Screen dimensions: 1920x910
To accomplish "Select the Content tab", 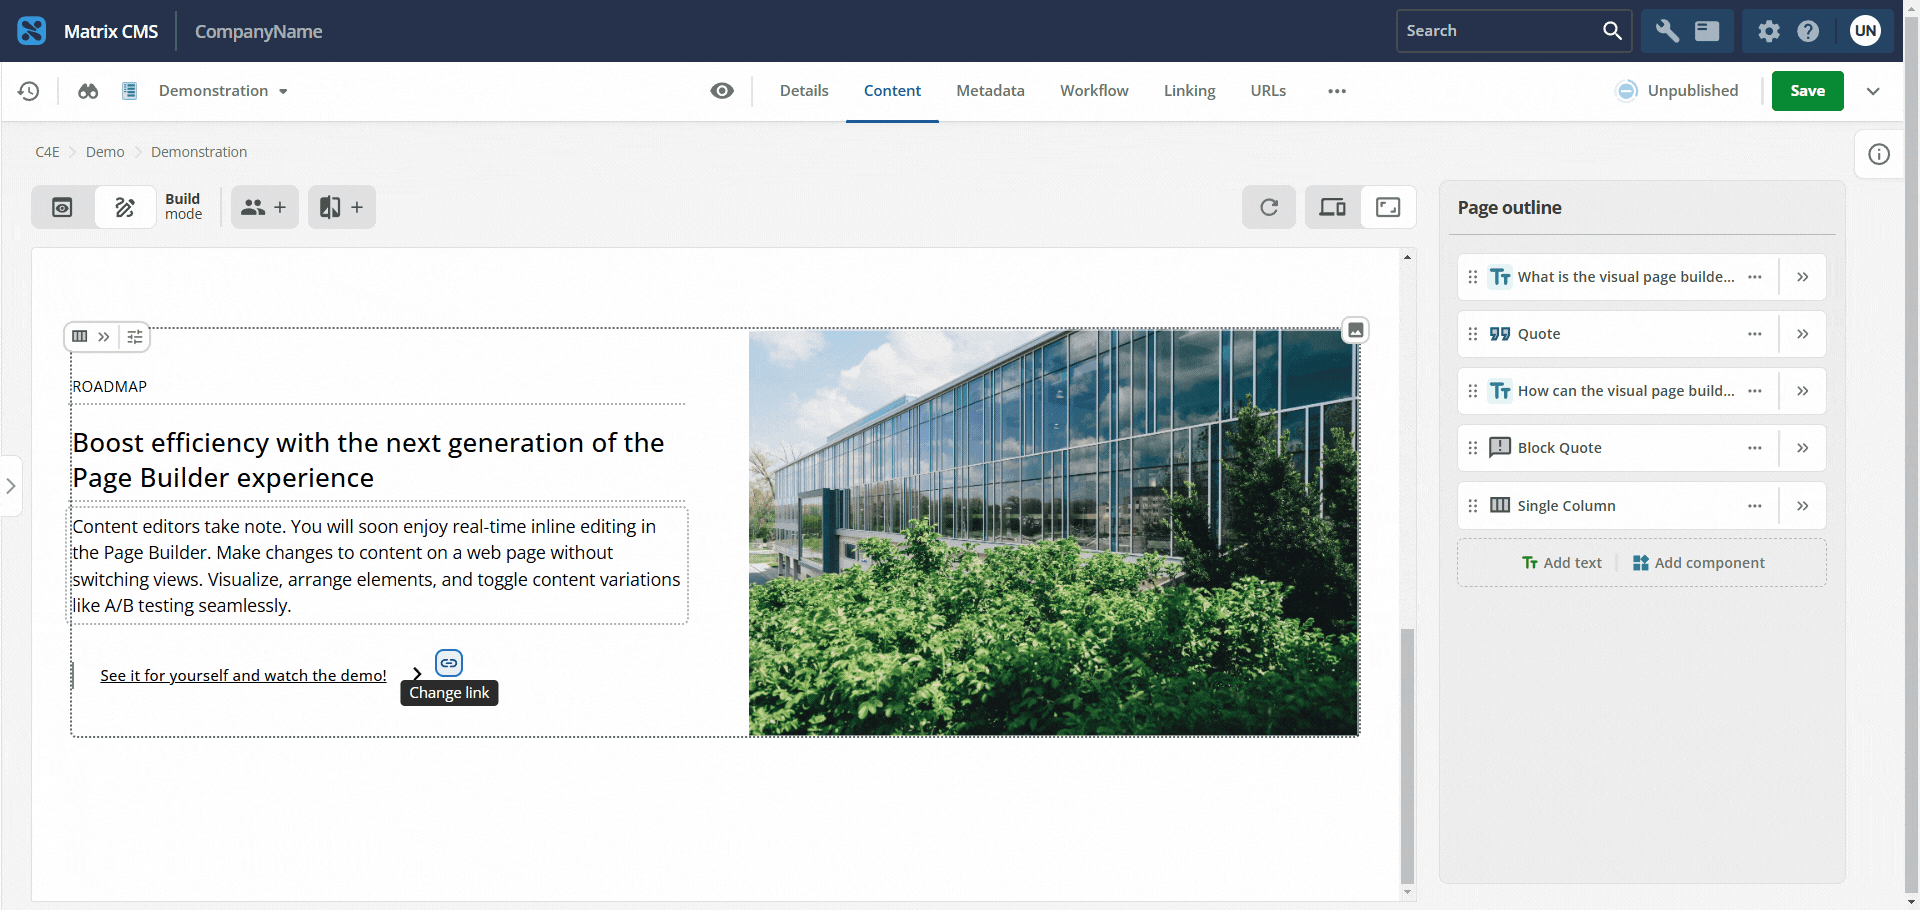I will click(x=892, y=91).
